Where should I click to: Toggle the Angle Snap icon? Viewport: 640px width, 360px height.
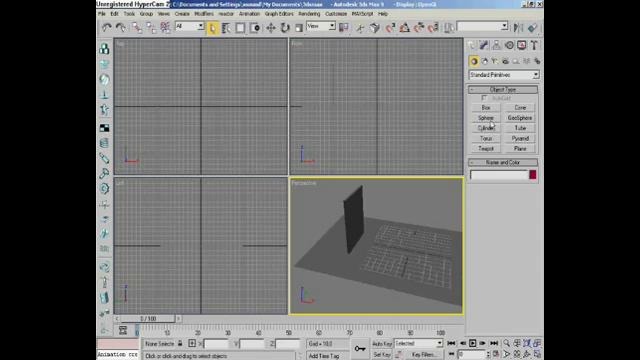pyautogui.click(x=404, y=27)
